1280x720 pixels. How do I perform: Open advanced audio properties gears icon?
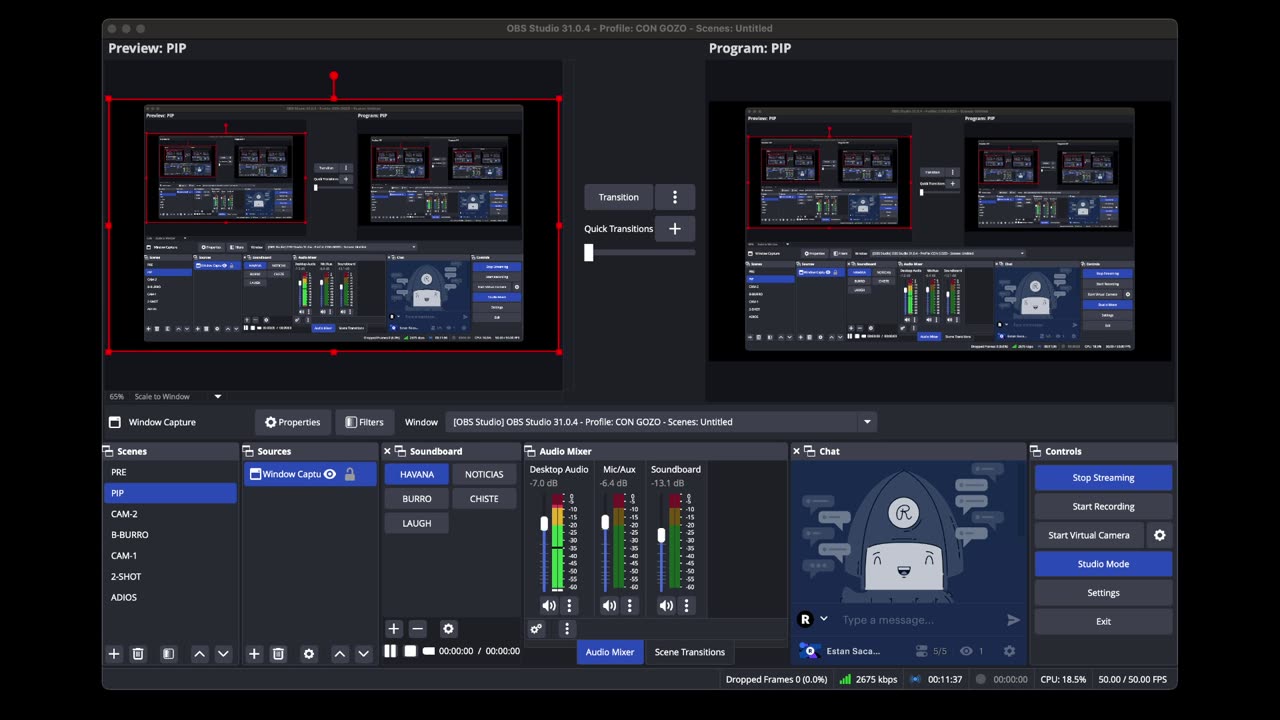[537, 629]
